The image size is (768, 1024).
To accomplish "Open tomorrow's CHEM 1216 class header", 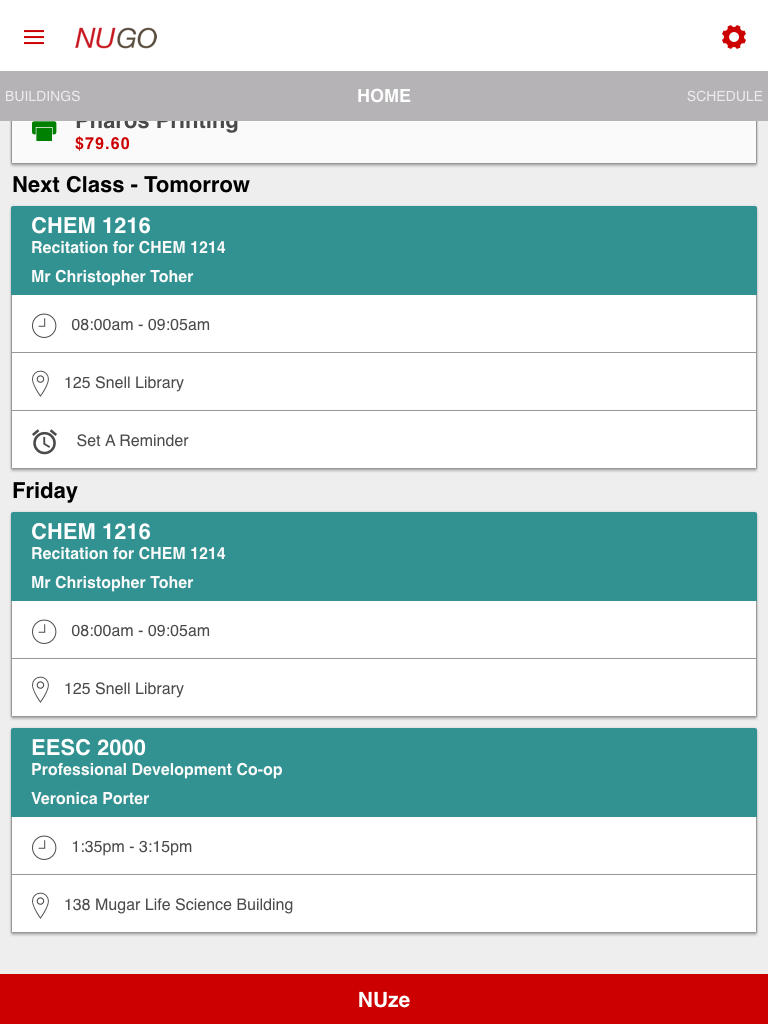I will [384, 250].
